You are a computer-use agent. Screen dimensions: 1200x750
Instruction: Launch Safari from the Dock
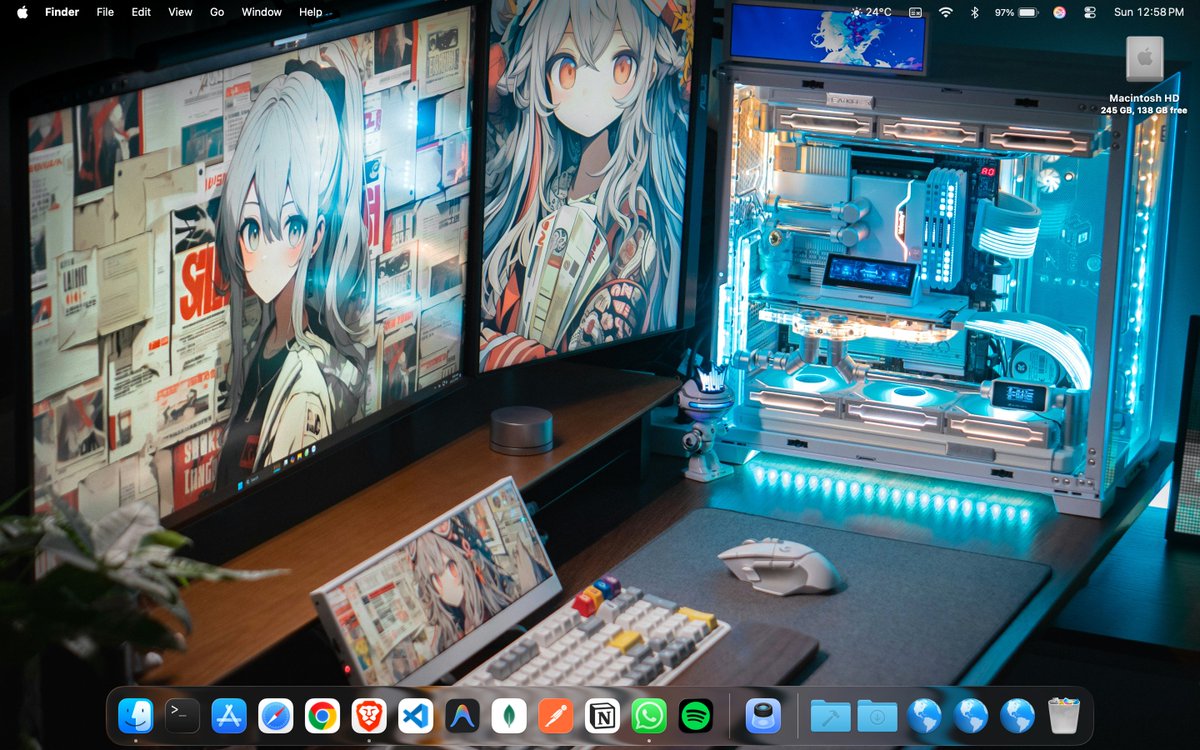pos(276,715)
